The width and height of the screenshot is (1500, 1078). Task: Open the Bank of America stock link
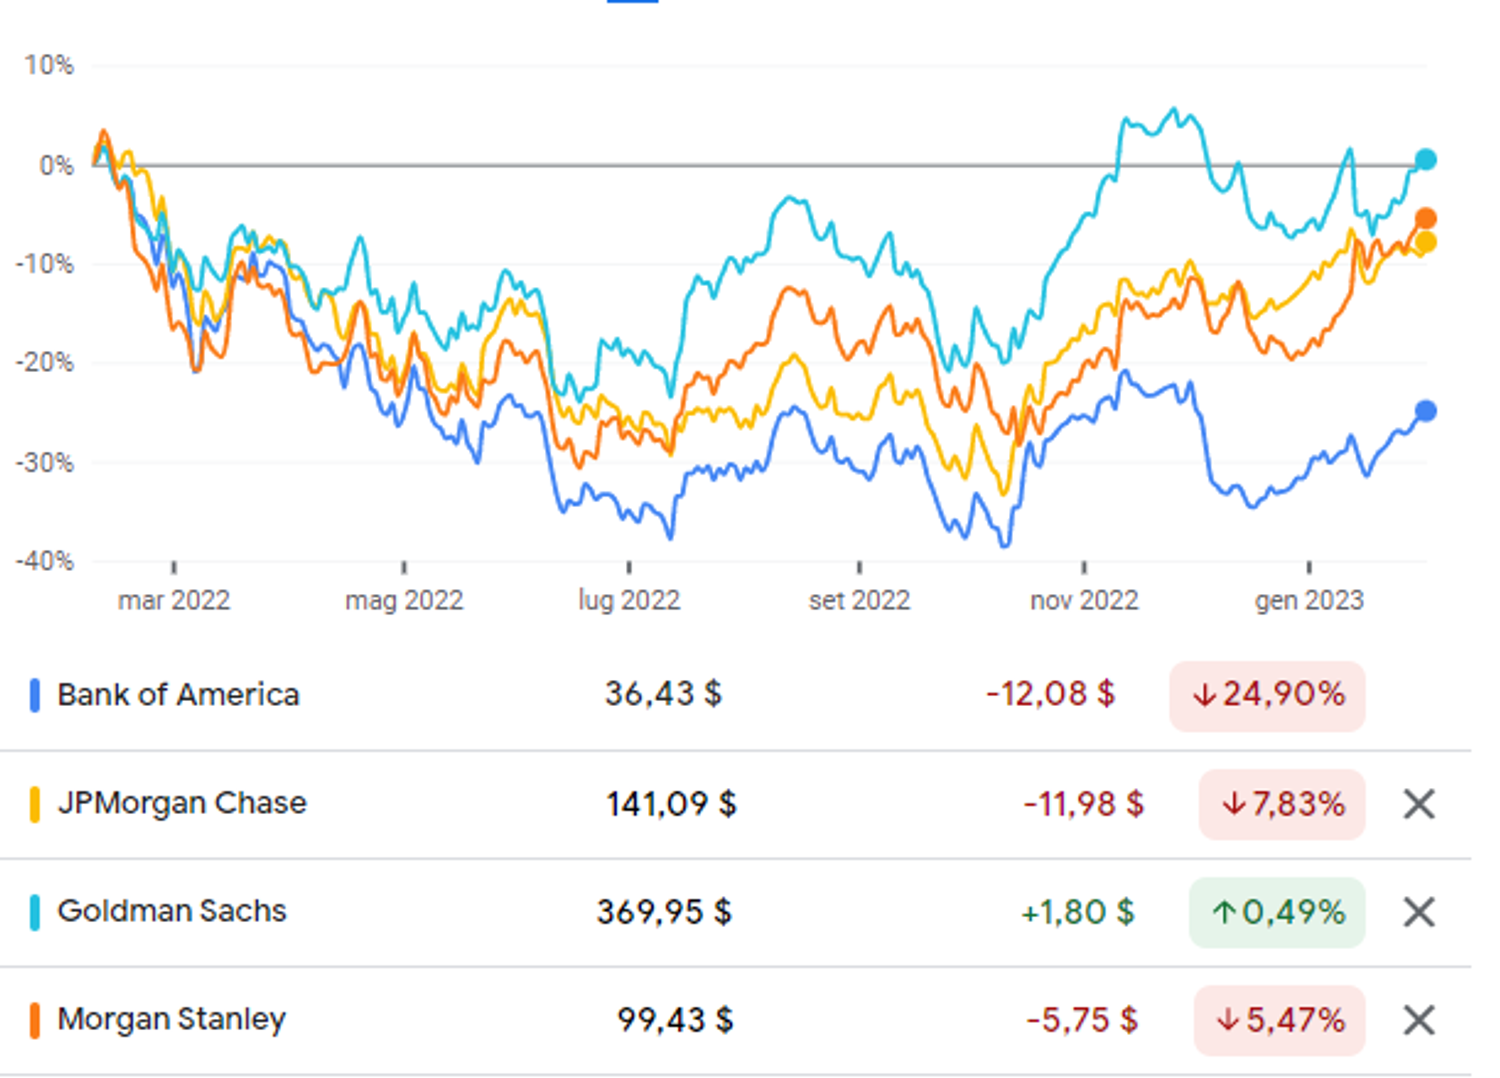(x=178, y=694)
